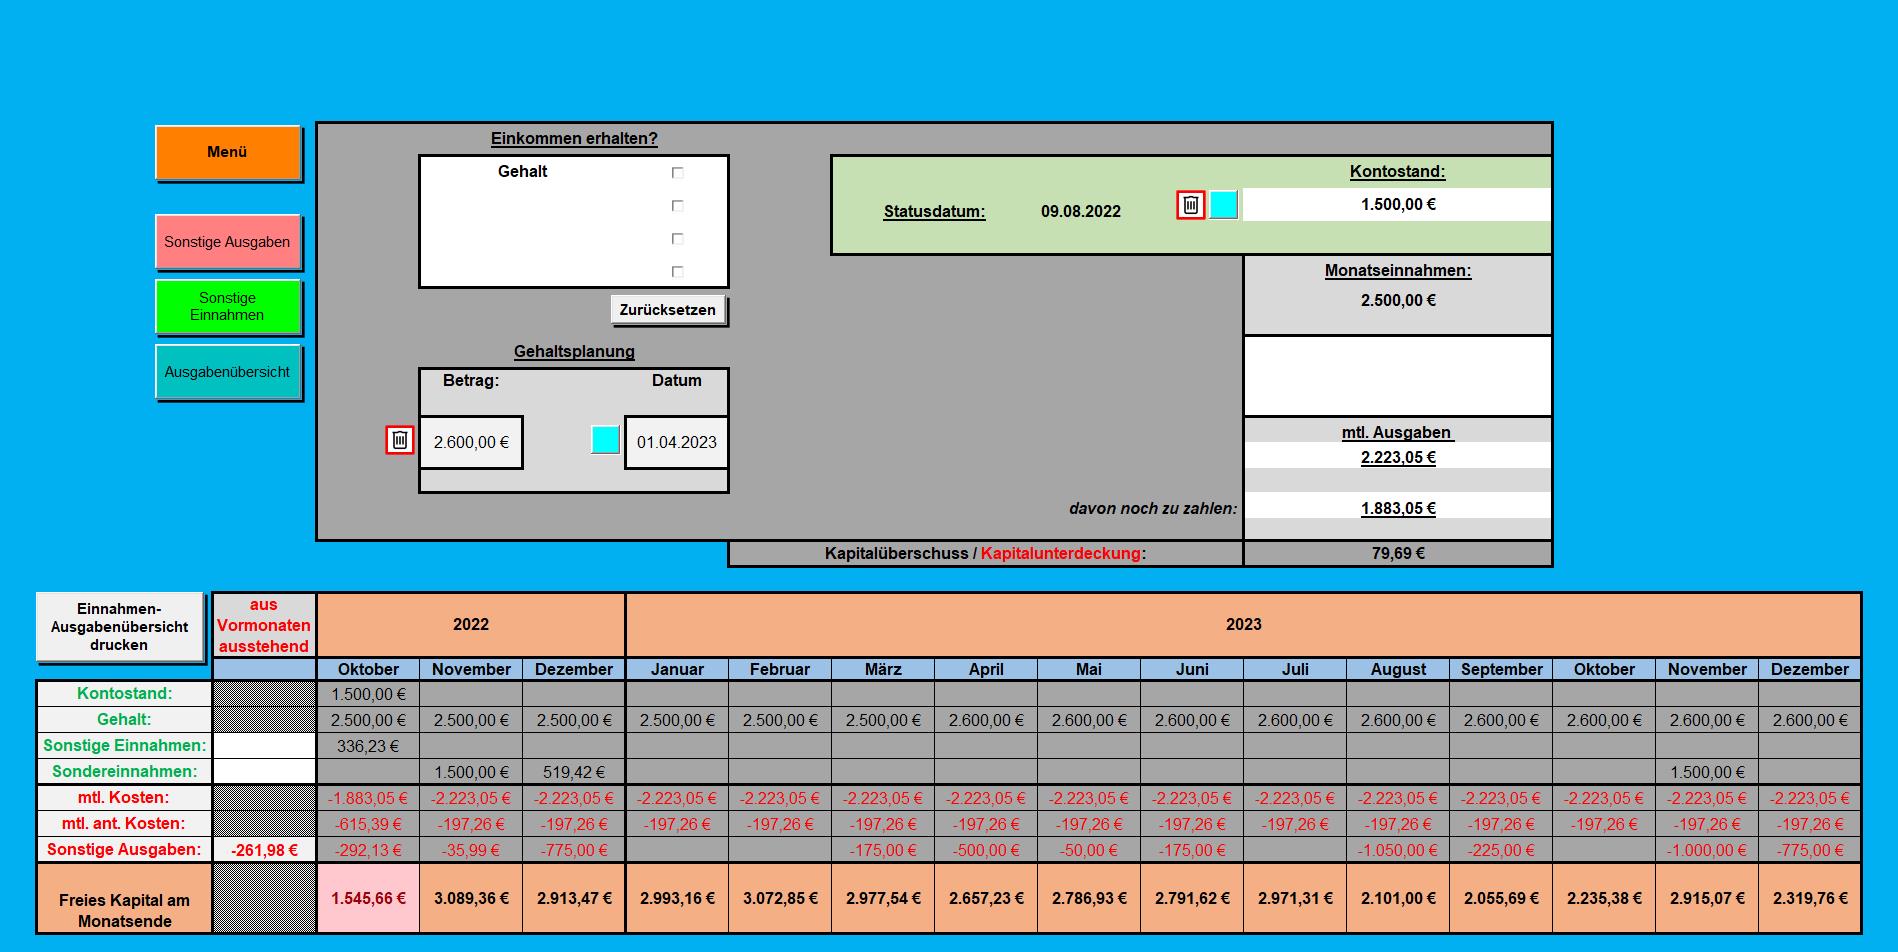This screenshot has height=952, width=1898.
Task: Switch to the Ausgabenübersicht view
Action: tap(228, 372)
